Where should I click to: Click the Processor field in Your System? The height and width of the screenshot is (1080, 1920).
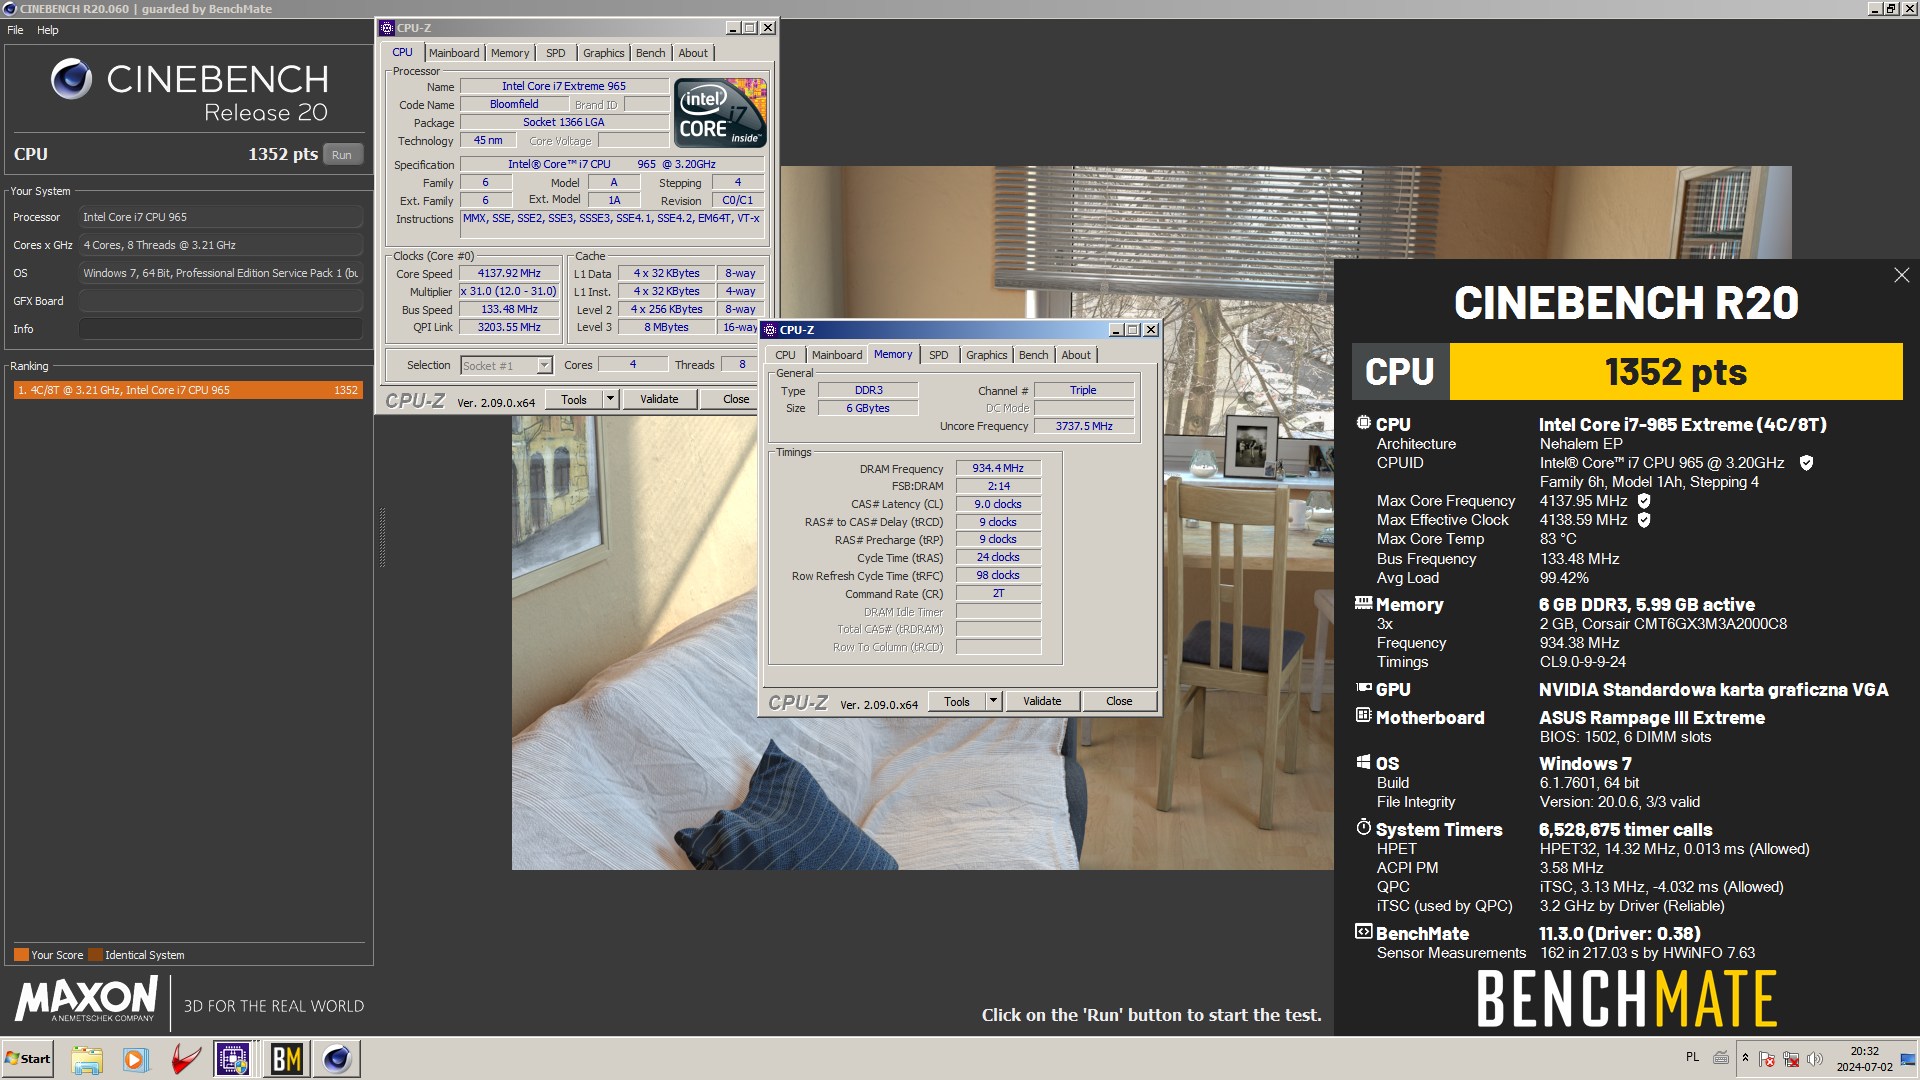(220, 217)
